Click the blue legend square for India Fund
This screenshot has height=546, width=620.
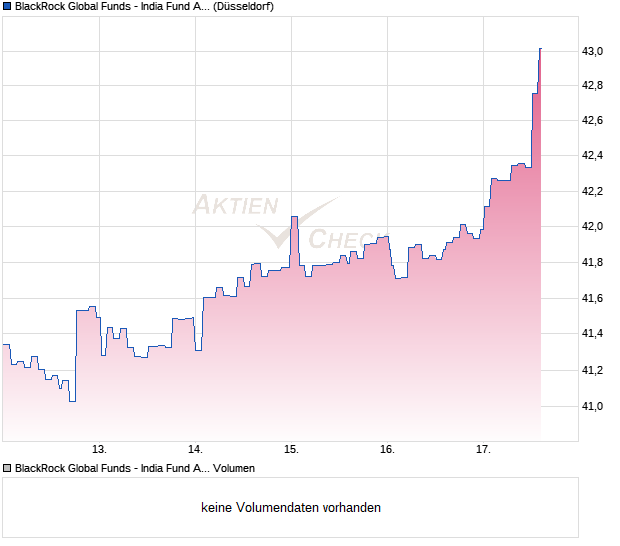coord(7,6)
